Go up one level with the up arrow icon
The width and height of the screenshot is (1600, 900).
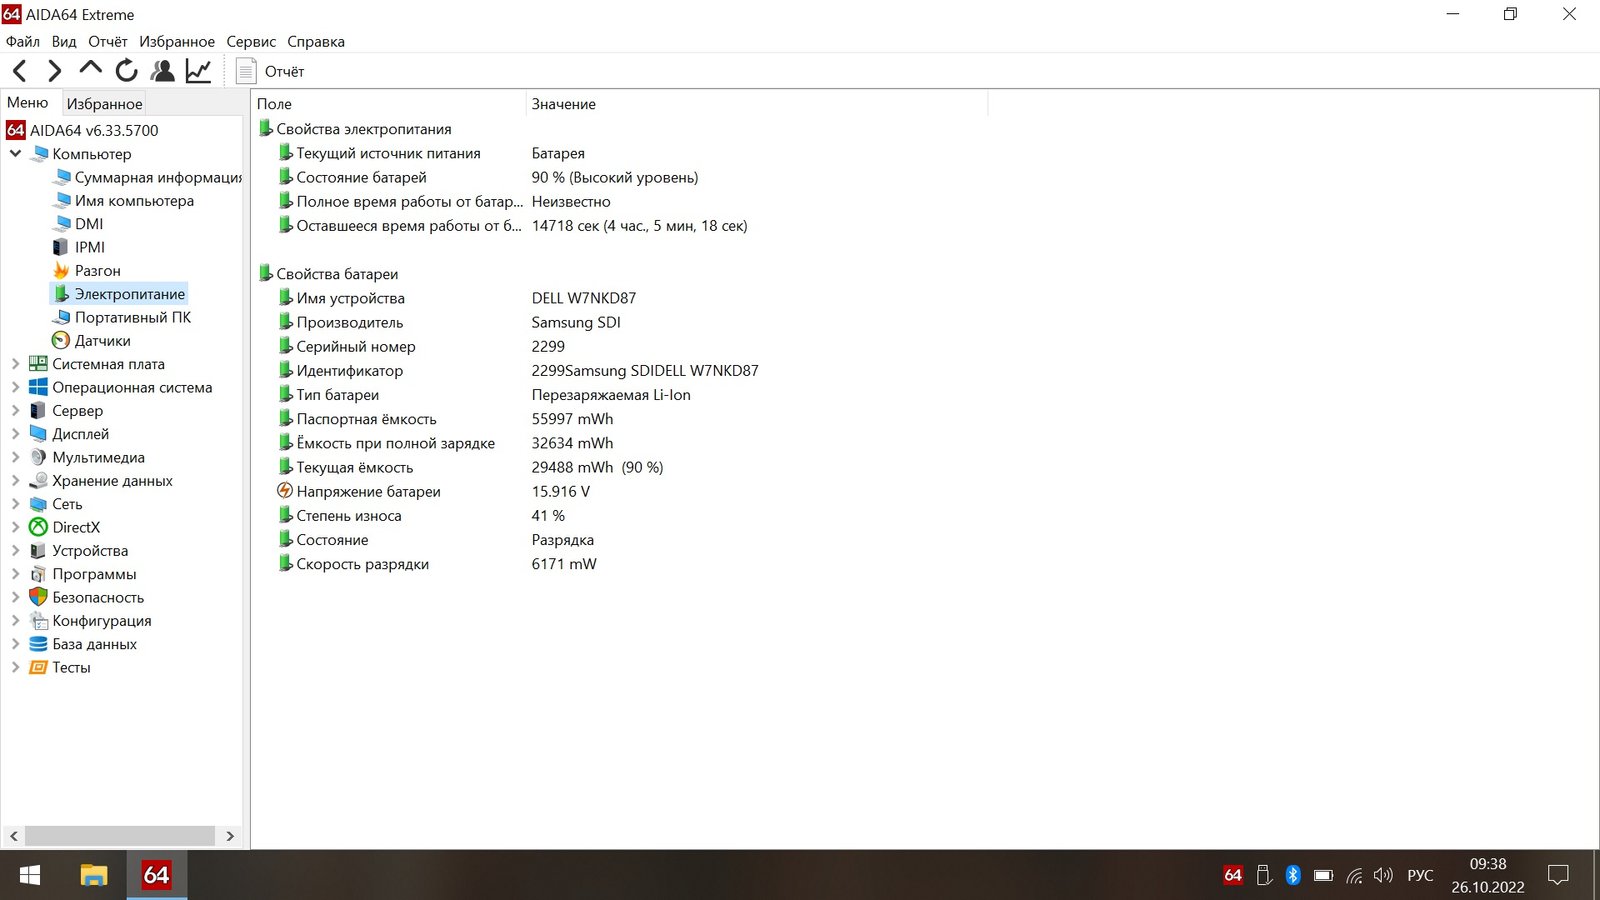[90, 69]
